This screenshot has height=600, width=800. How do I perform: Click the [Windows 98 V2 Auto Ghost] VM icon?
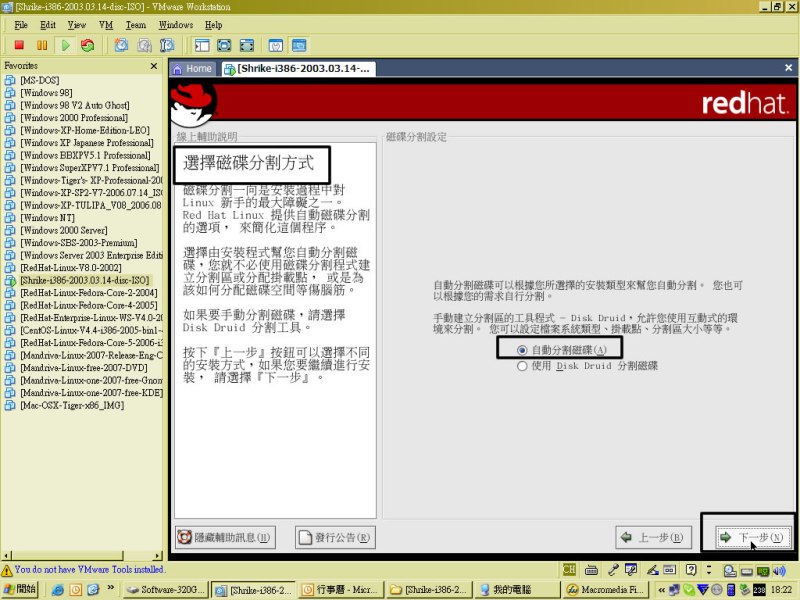pyautogui.click(x=10, y=105)
